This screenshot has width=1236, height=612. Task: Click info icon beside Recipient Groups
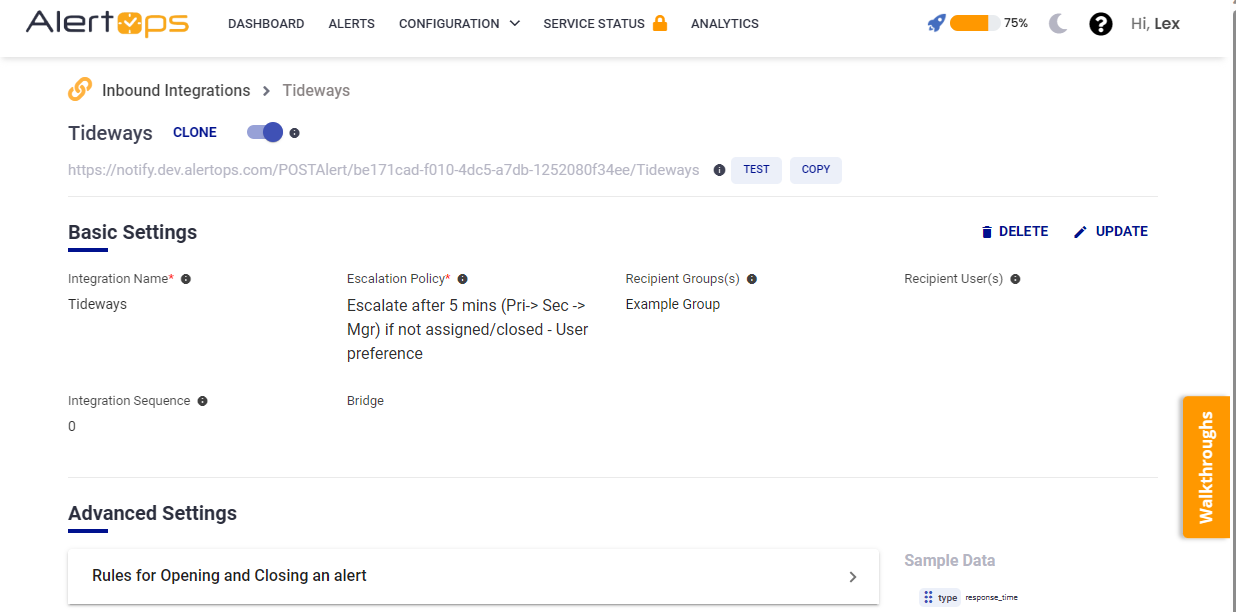[x=752, y=279]
